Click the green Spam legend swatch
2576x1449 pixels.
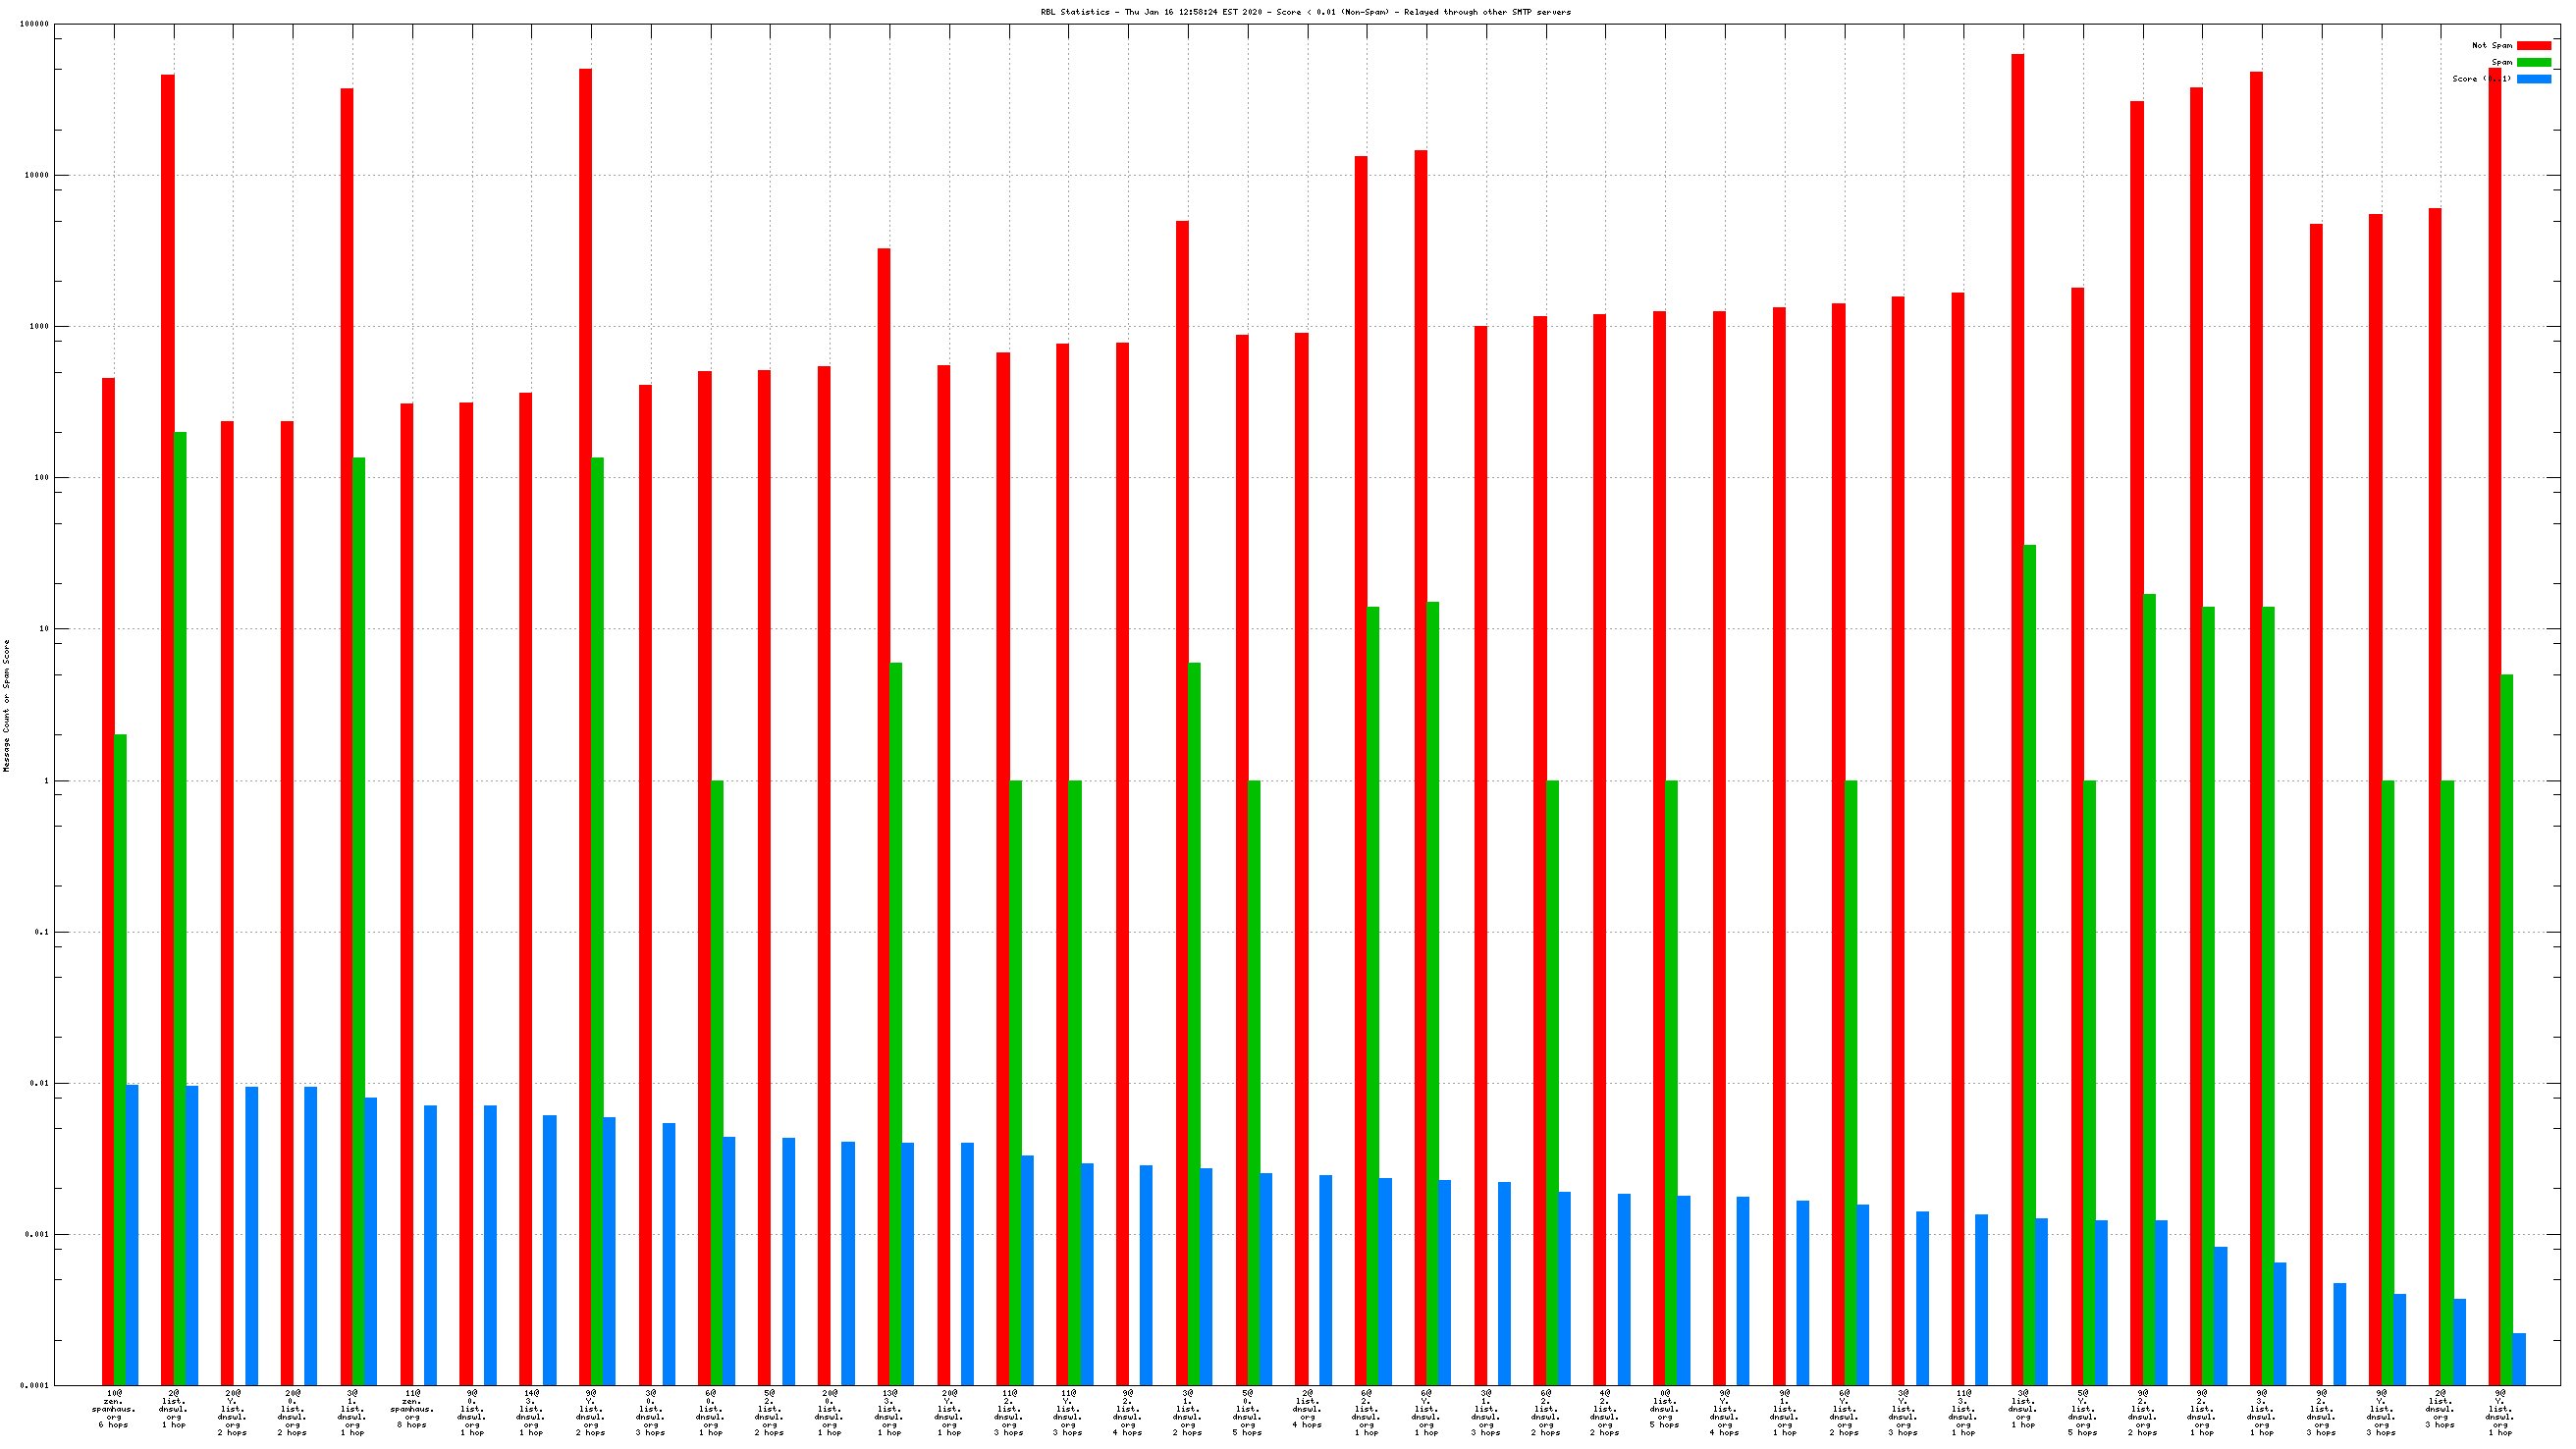[2533, 63]
